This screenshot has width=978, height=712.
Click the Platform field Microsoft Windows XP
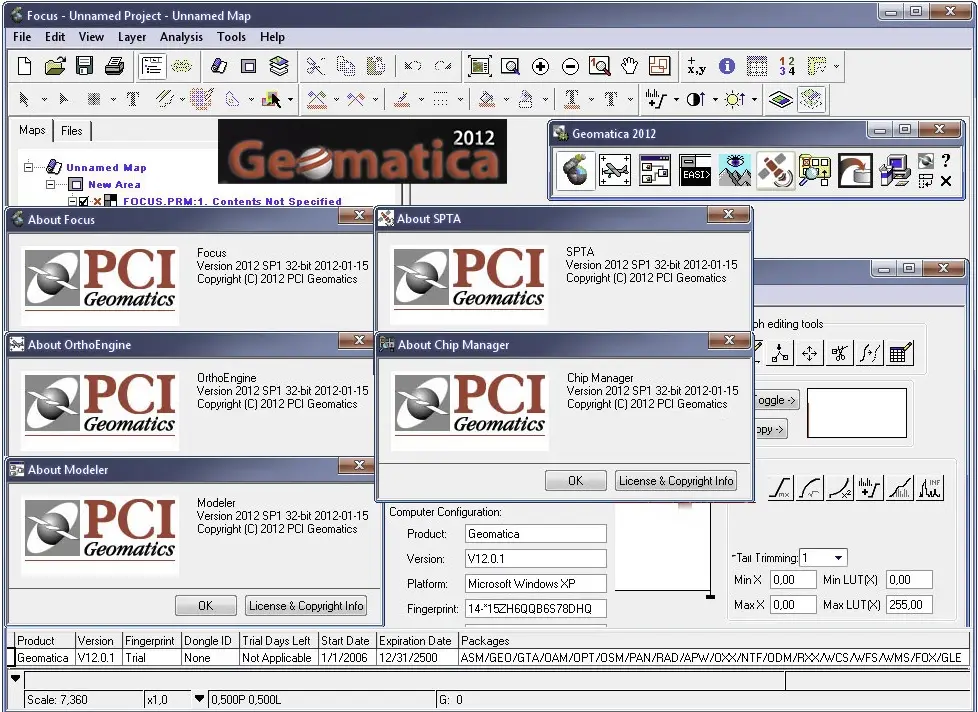[536, 584]
